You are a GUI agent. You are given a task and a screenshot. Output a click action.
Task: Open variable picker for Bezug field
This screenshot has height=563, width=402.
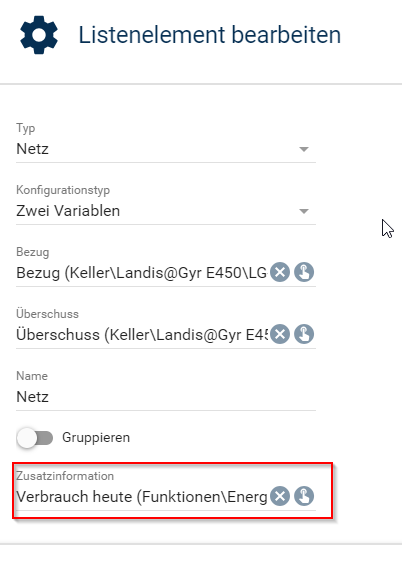click(x=304, y=272)
